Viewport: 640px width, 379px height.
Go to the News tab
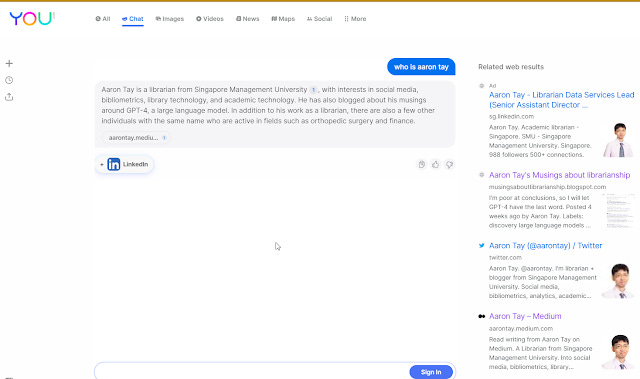pos(247,19)
